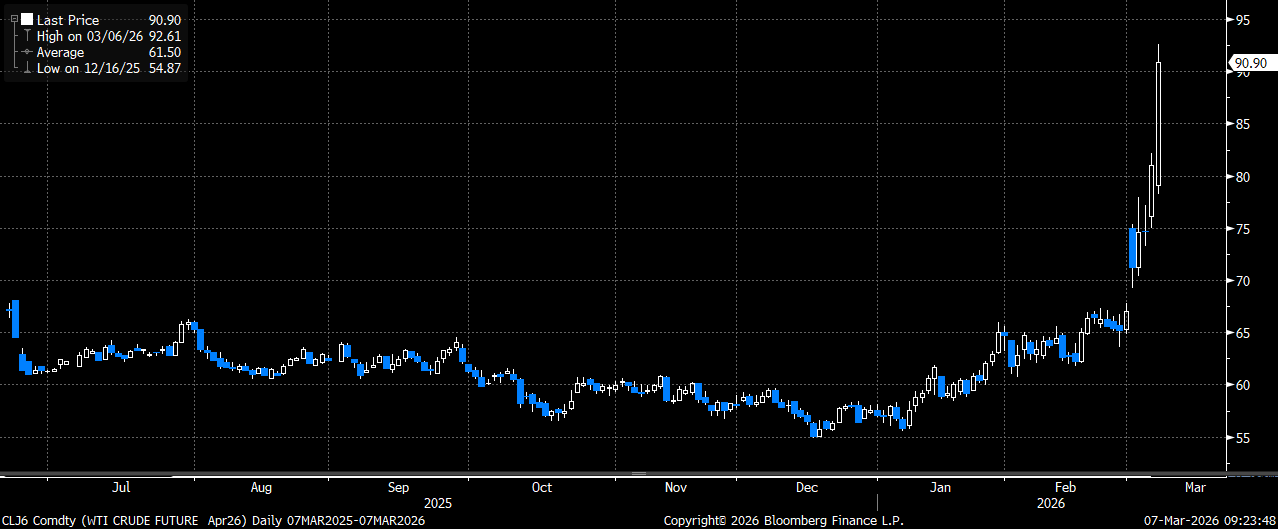Click the 90.90 last price axis tag
The image size is (1278, 529).
point(1250,63)
